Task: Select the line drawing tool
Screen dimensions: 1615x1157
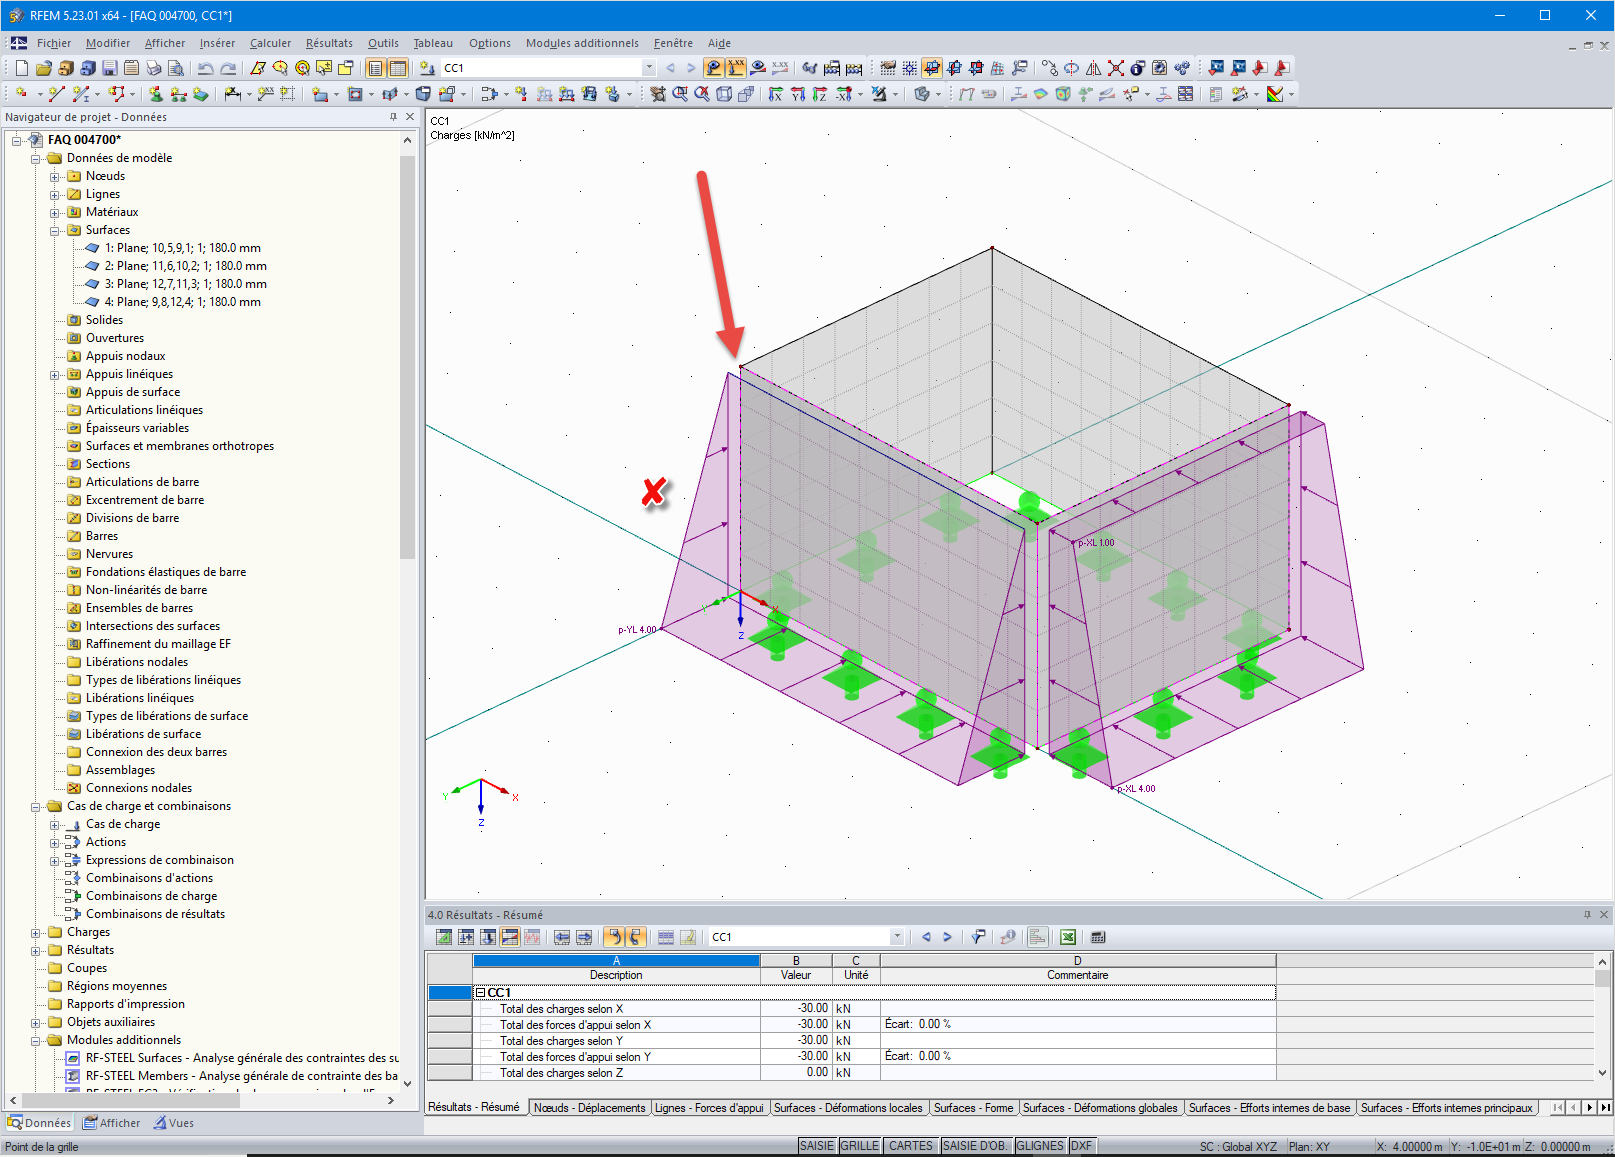Action: point(56,94)
